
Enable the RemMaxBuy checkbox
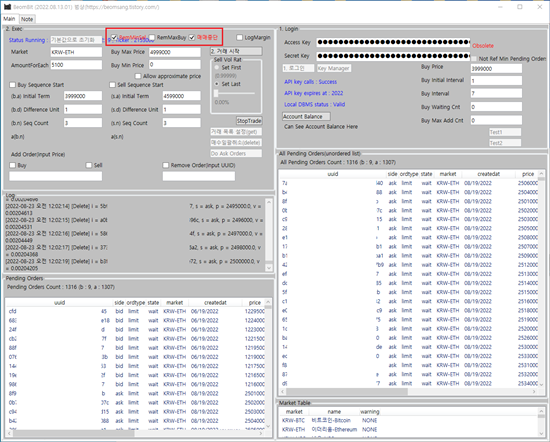pyautogui.click(x=152, y=37)
